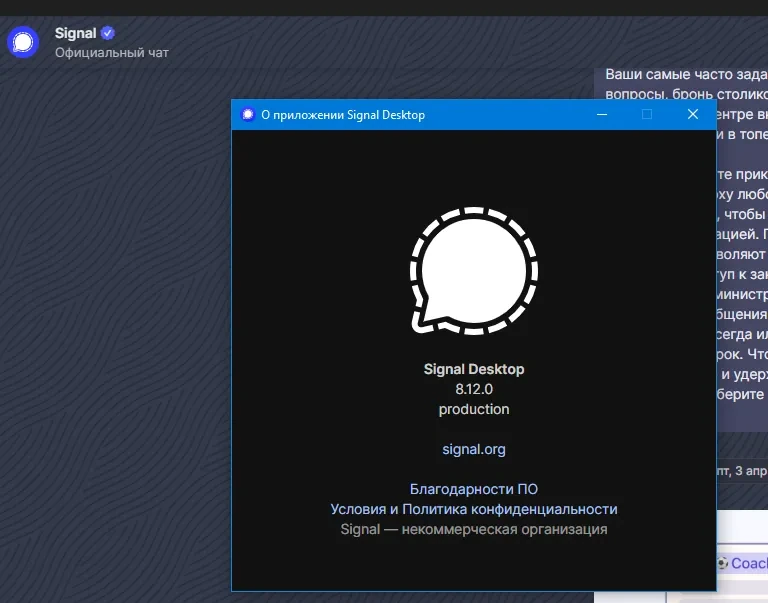Click the О приложении Signal Desktop title
The image size is (768, 603).
[343, 115]
